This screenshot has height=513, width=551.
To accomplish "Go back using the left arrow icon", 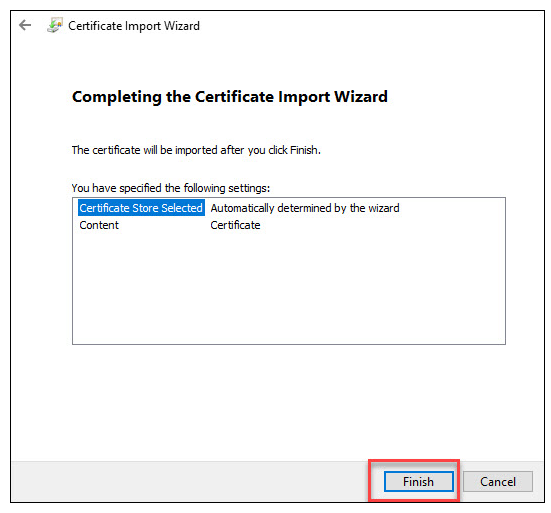I will tap(25, 25).
